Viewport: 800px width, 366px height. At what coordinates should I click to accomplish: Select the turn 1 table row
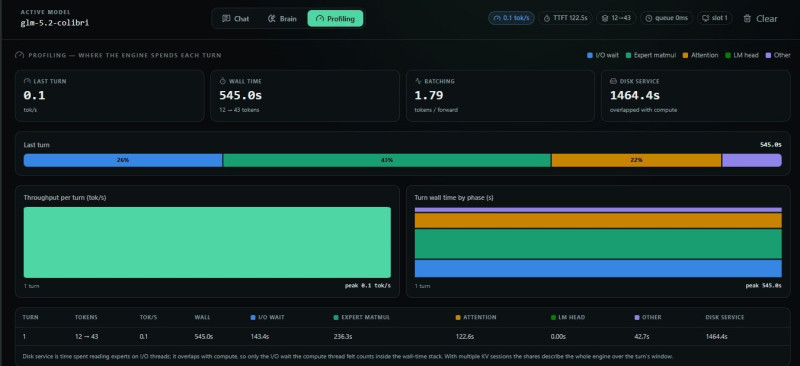coord(403,337)
